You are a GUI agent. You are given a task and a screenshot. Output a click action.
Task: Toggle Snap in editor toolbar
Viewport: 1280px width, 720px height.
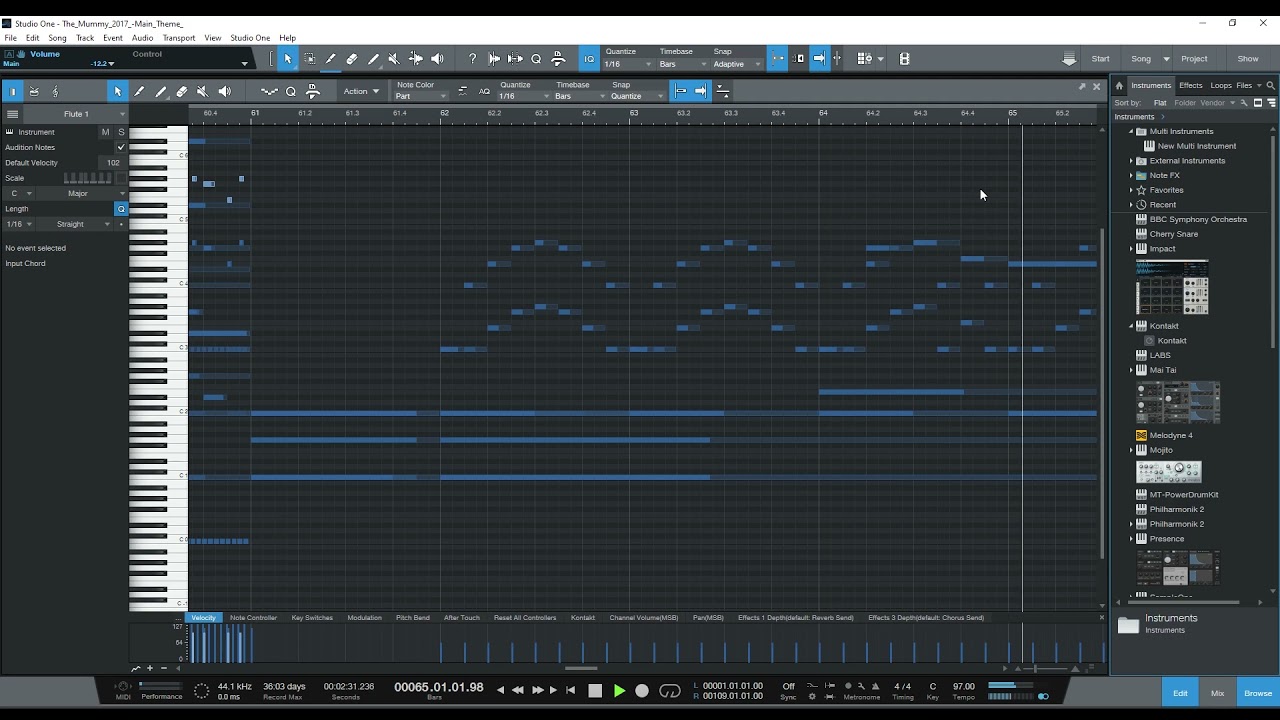tap(680, 91)
